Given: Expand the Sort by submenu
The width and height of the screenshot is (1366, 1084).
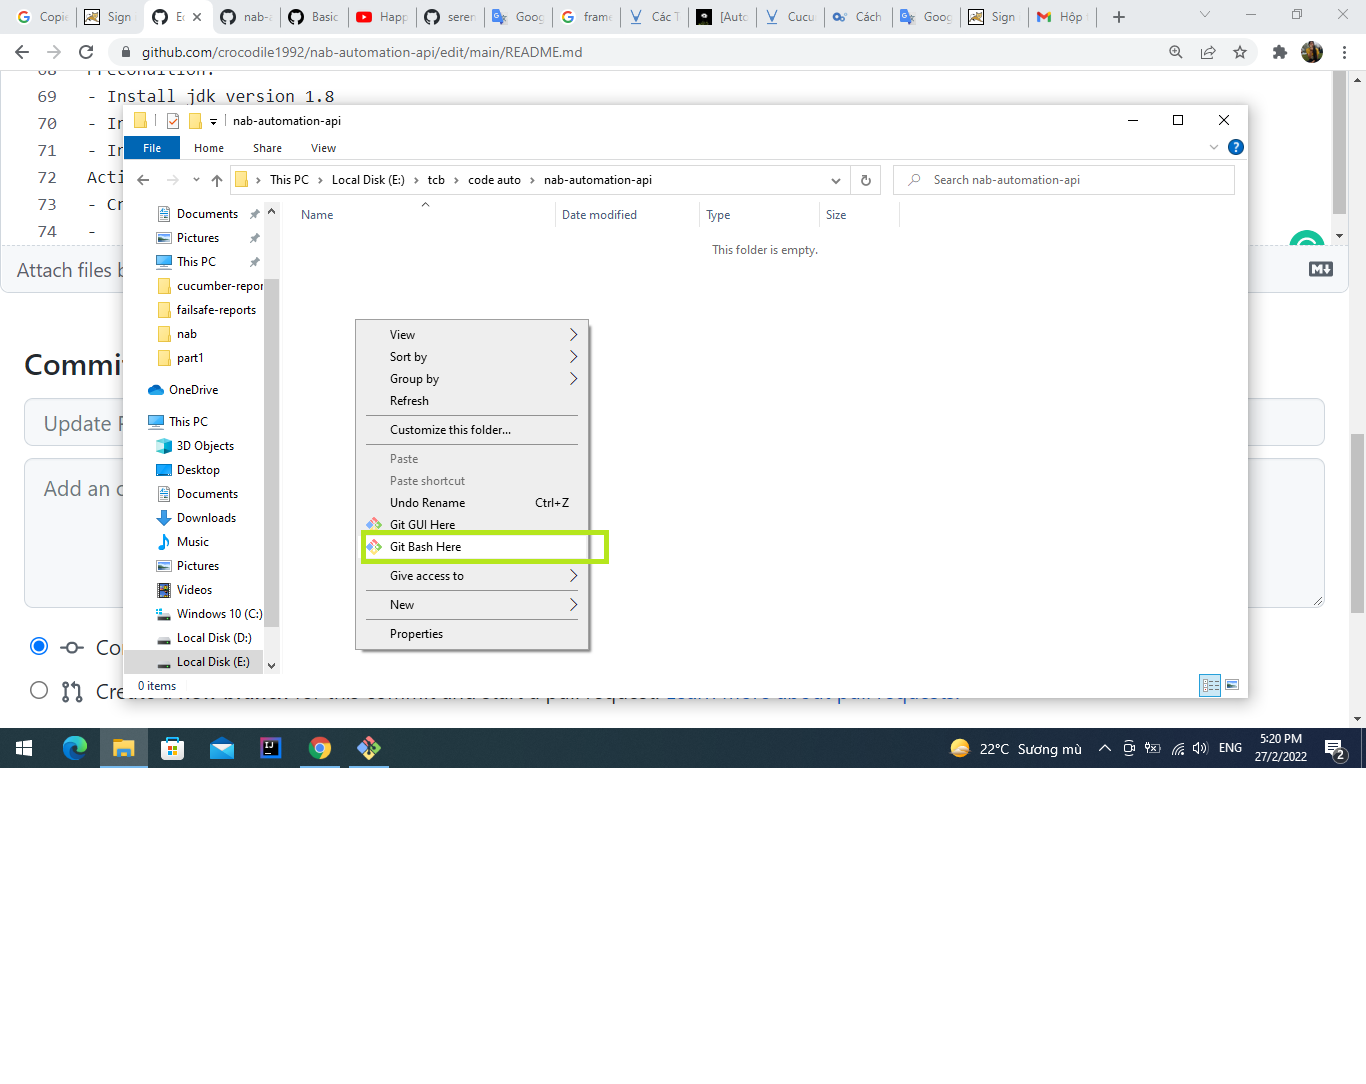Looking at the screenshot, I should (473, 357).
